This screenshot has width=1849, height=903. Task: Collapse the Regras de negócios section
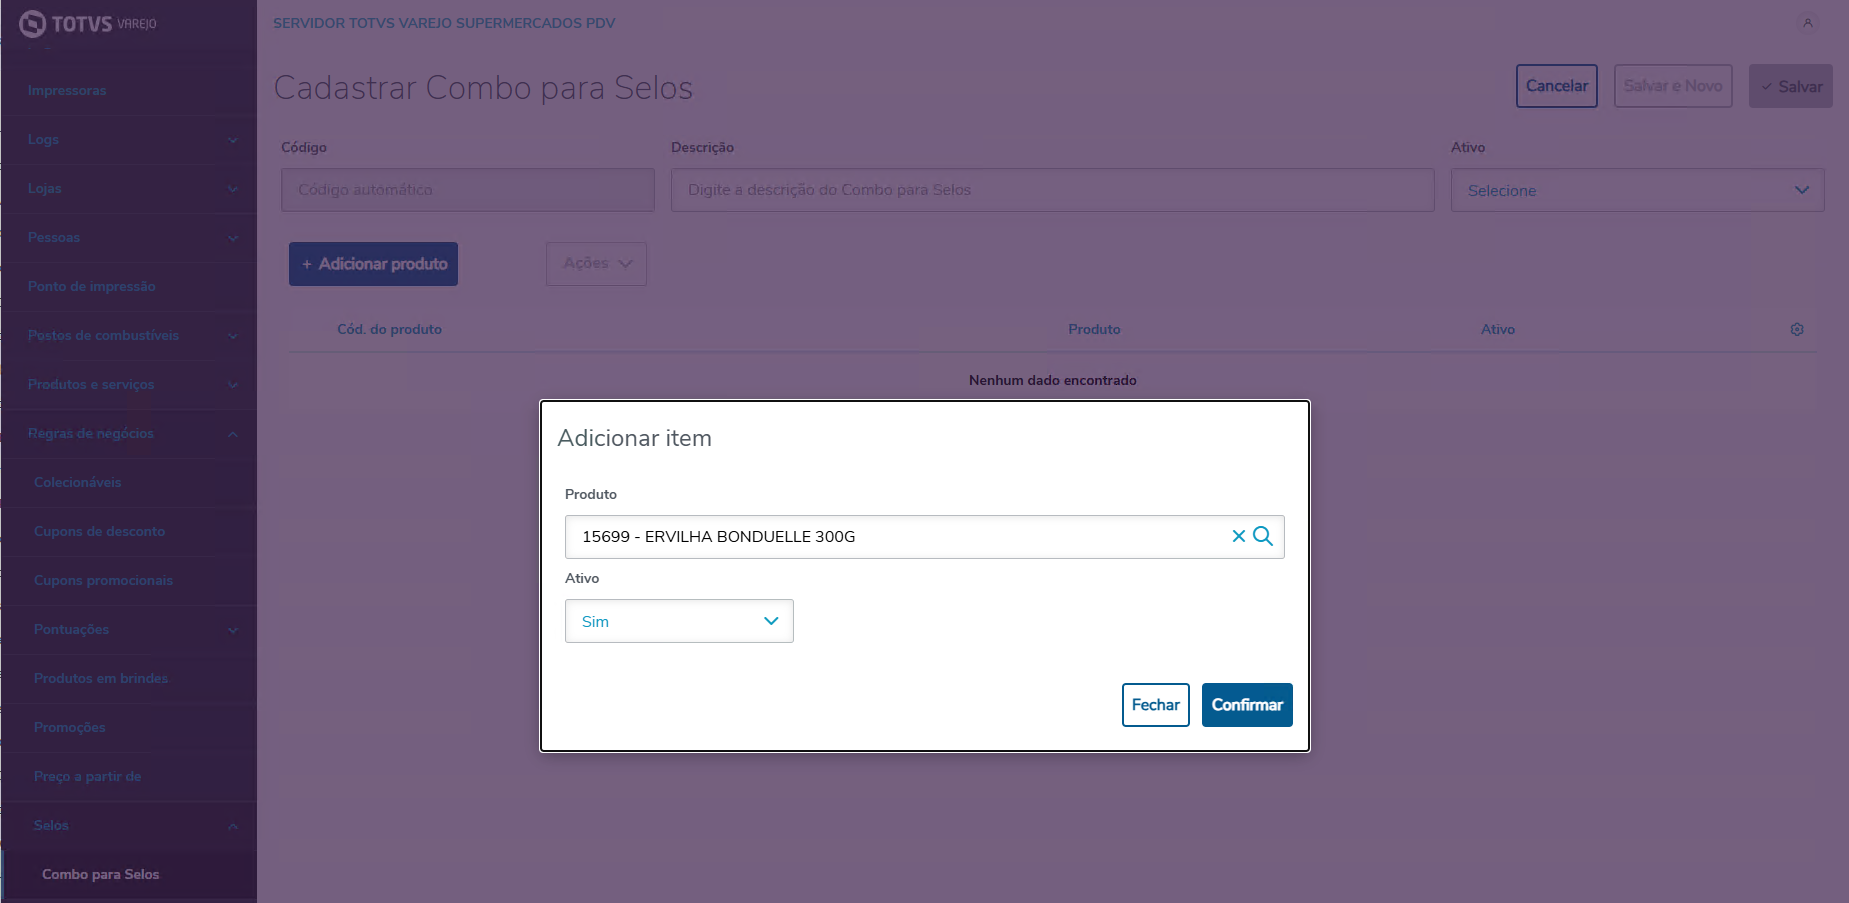point(128,434)
